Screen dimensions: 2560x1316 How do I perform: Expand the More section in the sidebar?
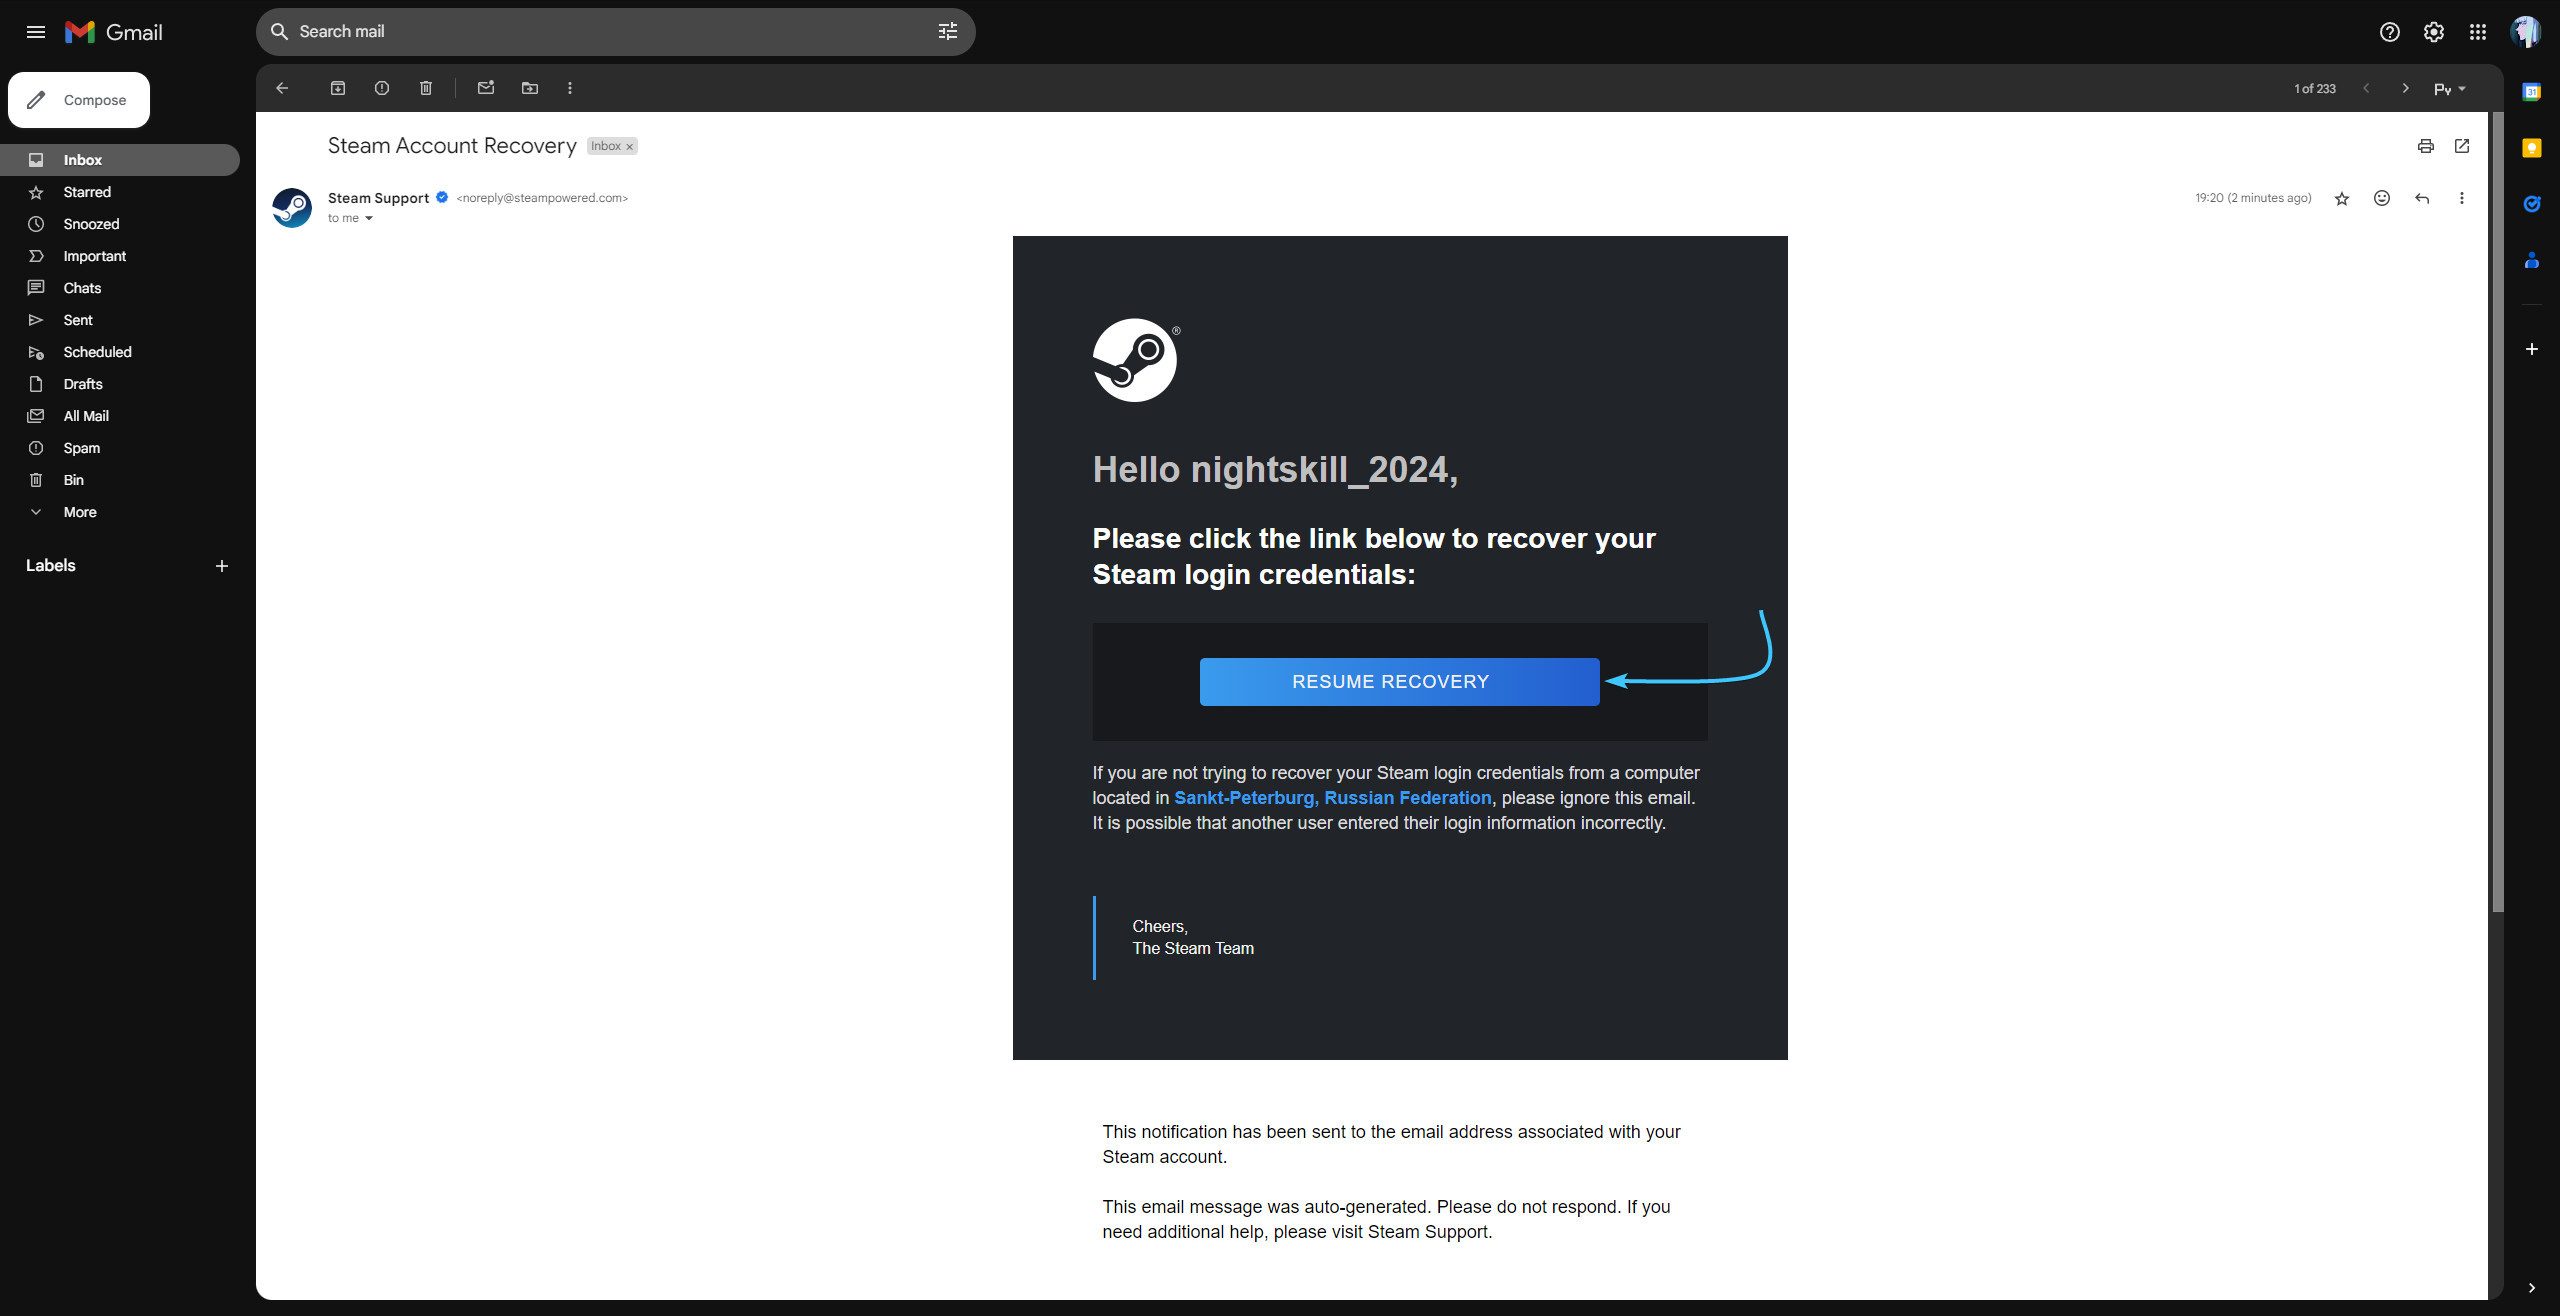pyautogui.click(x=80, y=512)
